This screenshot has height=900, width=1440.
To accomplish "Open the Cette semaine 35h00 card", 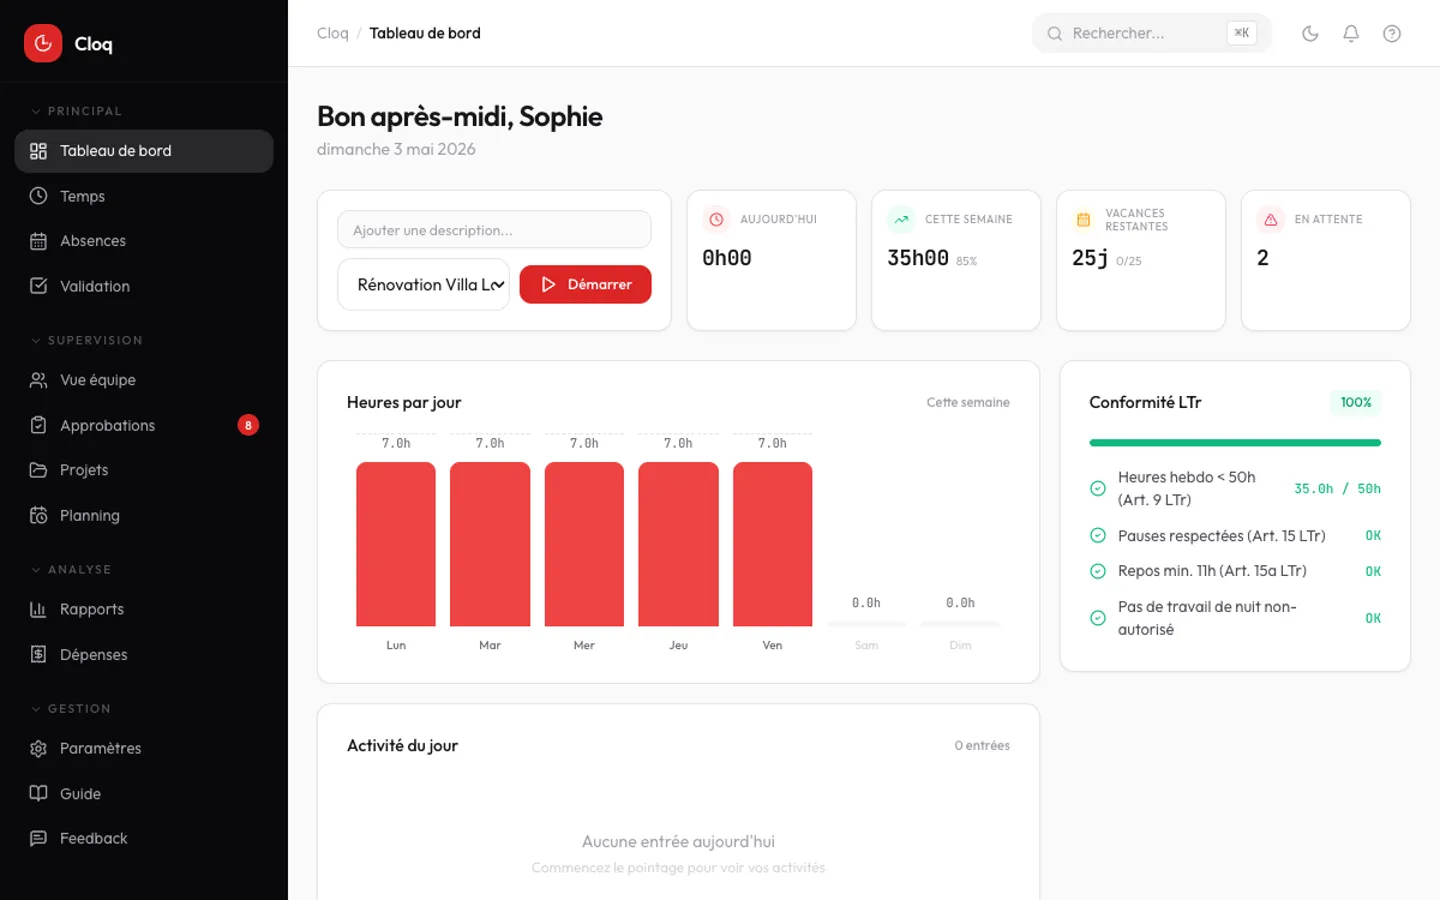I will pyautogui.click(x=956, y=260).
